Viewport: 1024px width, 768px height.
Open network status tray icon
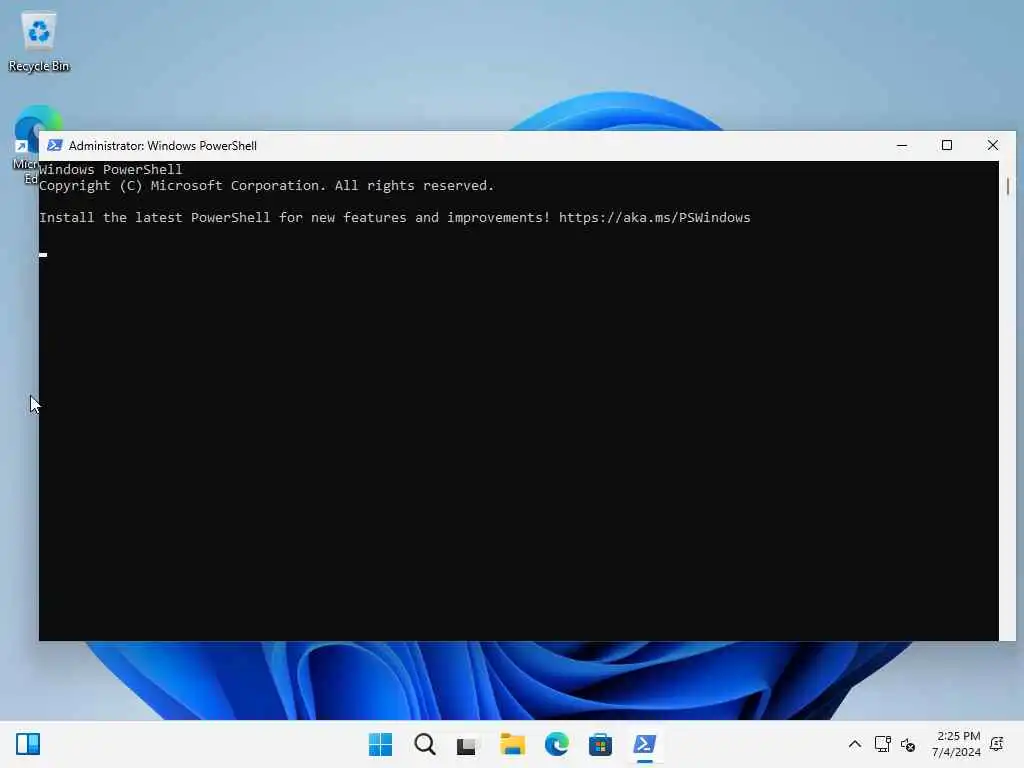tap(882, 744)
